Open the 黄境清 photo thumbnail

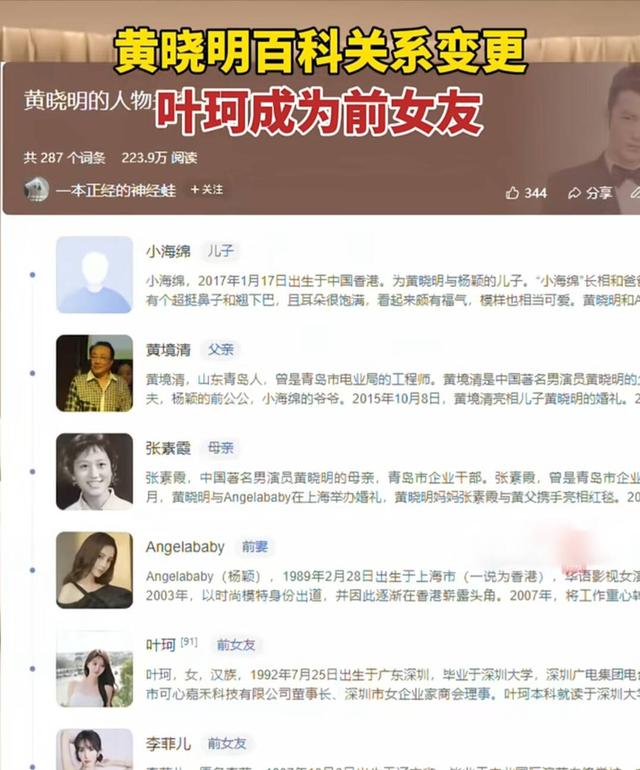click(x=94, y=373)
